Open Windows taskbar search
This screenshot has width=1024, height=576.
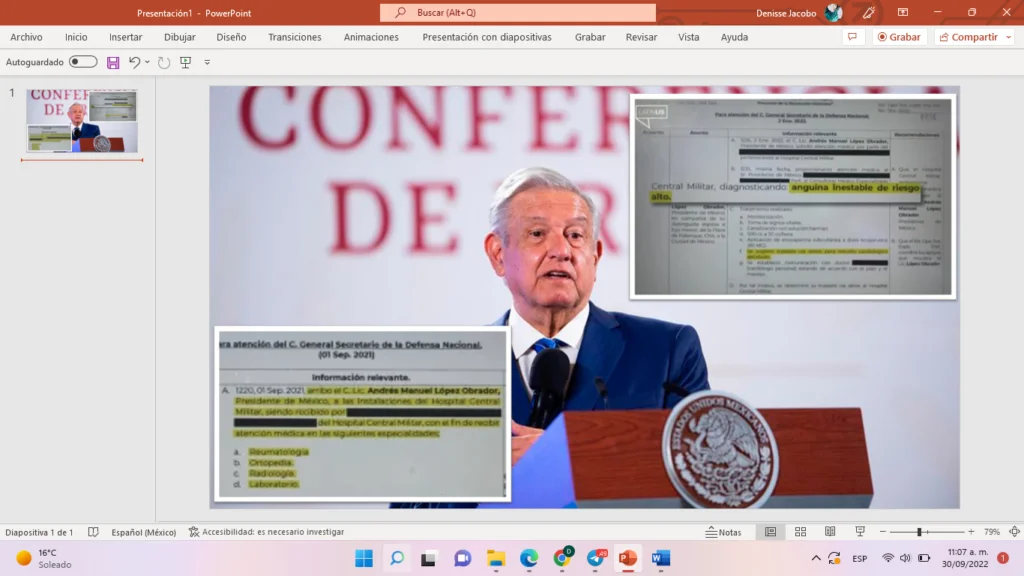[x=397, y=558]
